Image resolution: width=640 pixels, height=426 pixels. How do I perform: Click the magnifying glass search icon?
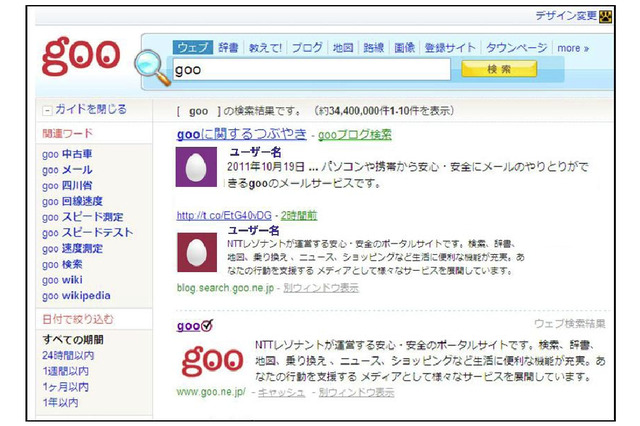point(152,67)
